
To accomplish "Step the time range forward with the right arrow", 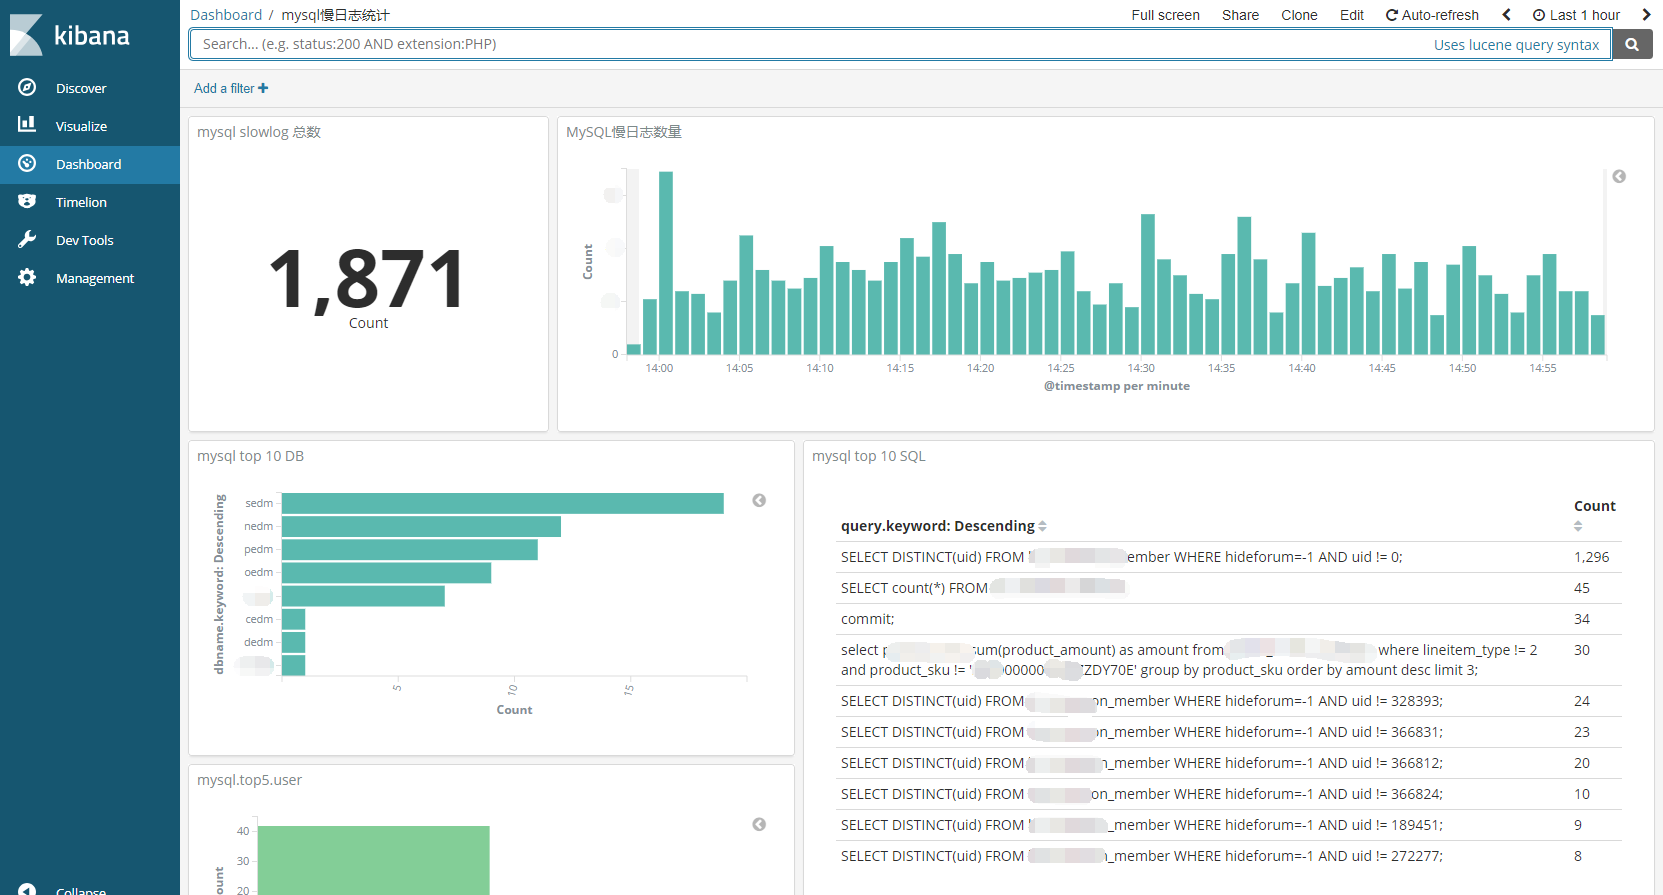I will click(1646, 15).
